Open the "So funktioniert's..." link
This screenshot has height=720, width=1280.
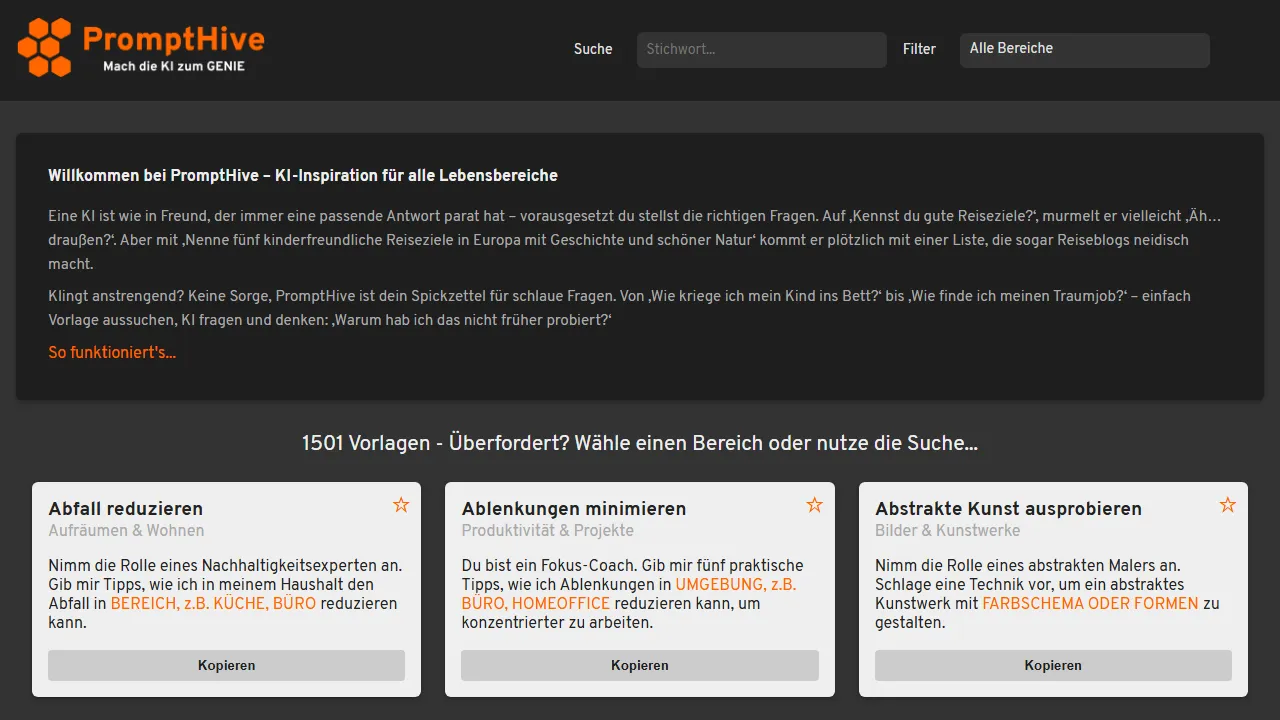[x=112, y=352]
